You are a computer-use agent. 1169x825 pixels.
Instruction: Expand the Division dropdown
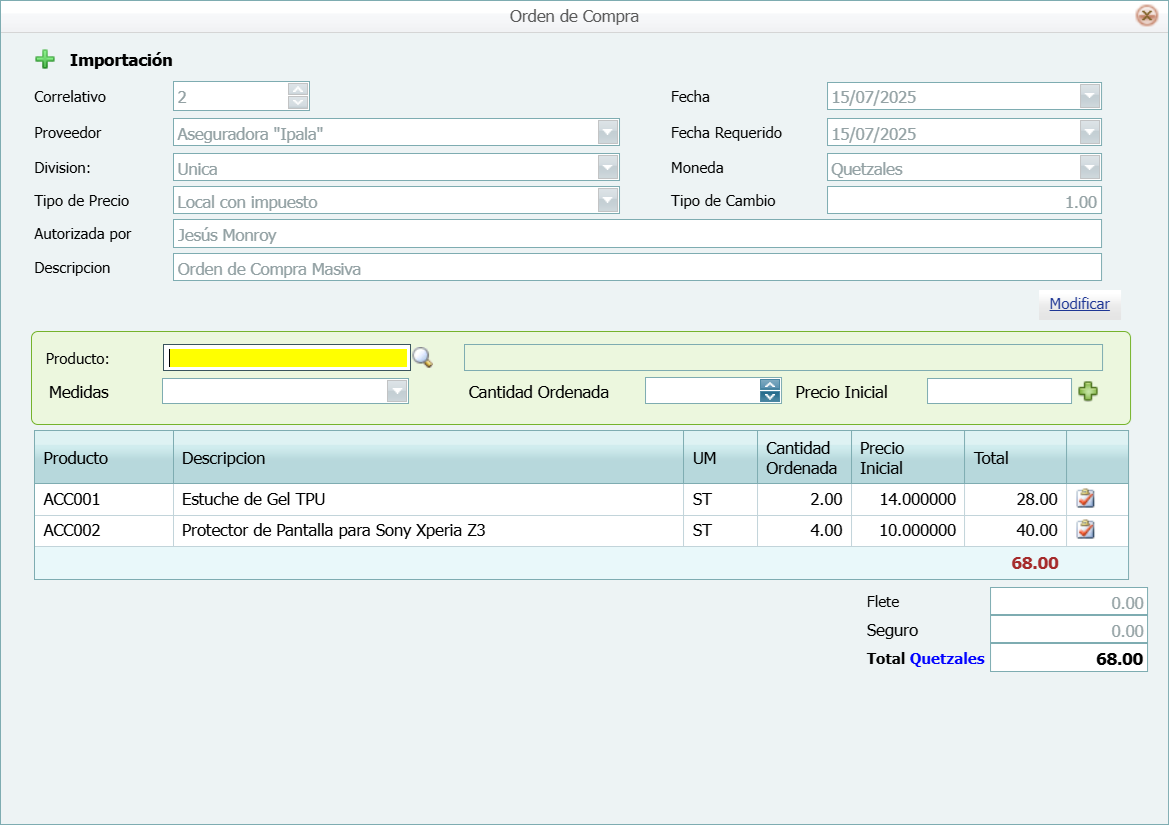pos(608,168)
